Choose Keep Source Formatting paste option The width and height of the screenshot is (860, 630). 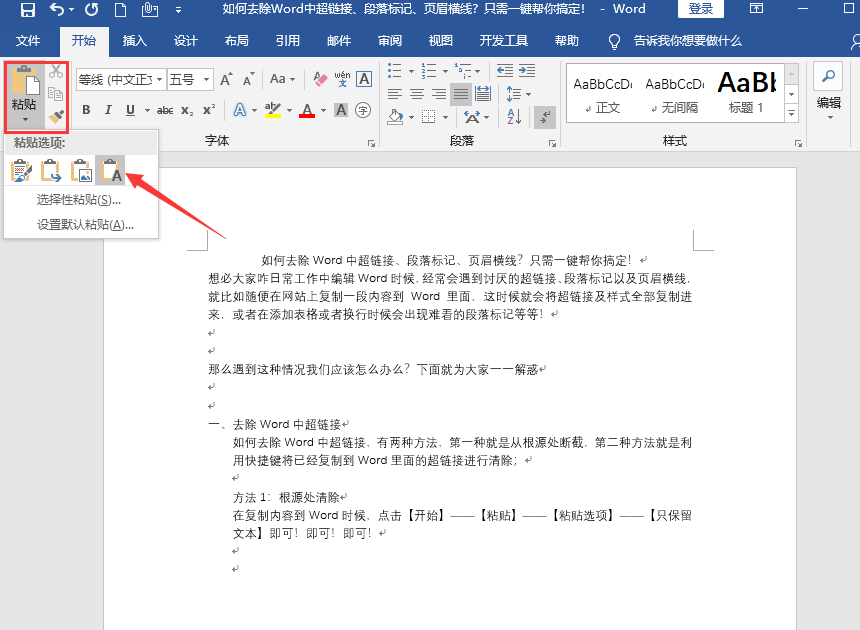coord(21,171)
